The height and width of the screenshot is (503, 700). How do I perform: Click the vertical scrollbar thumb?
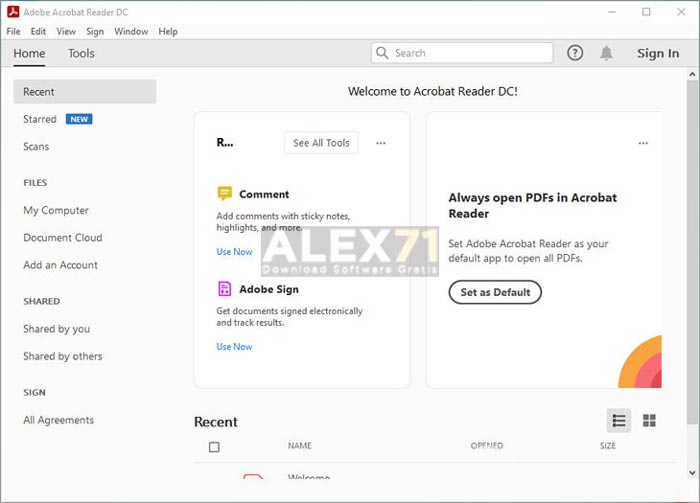[x=692, y=252]
